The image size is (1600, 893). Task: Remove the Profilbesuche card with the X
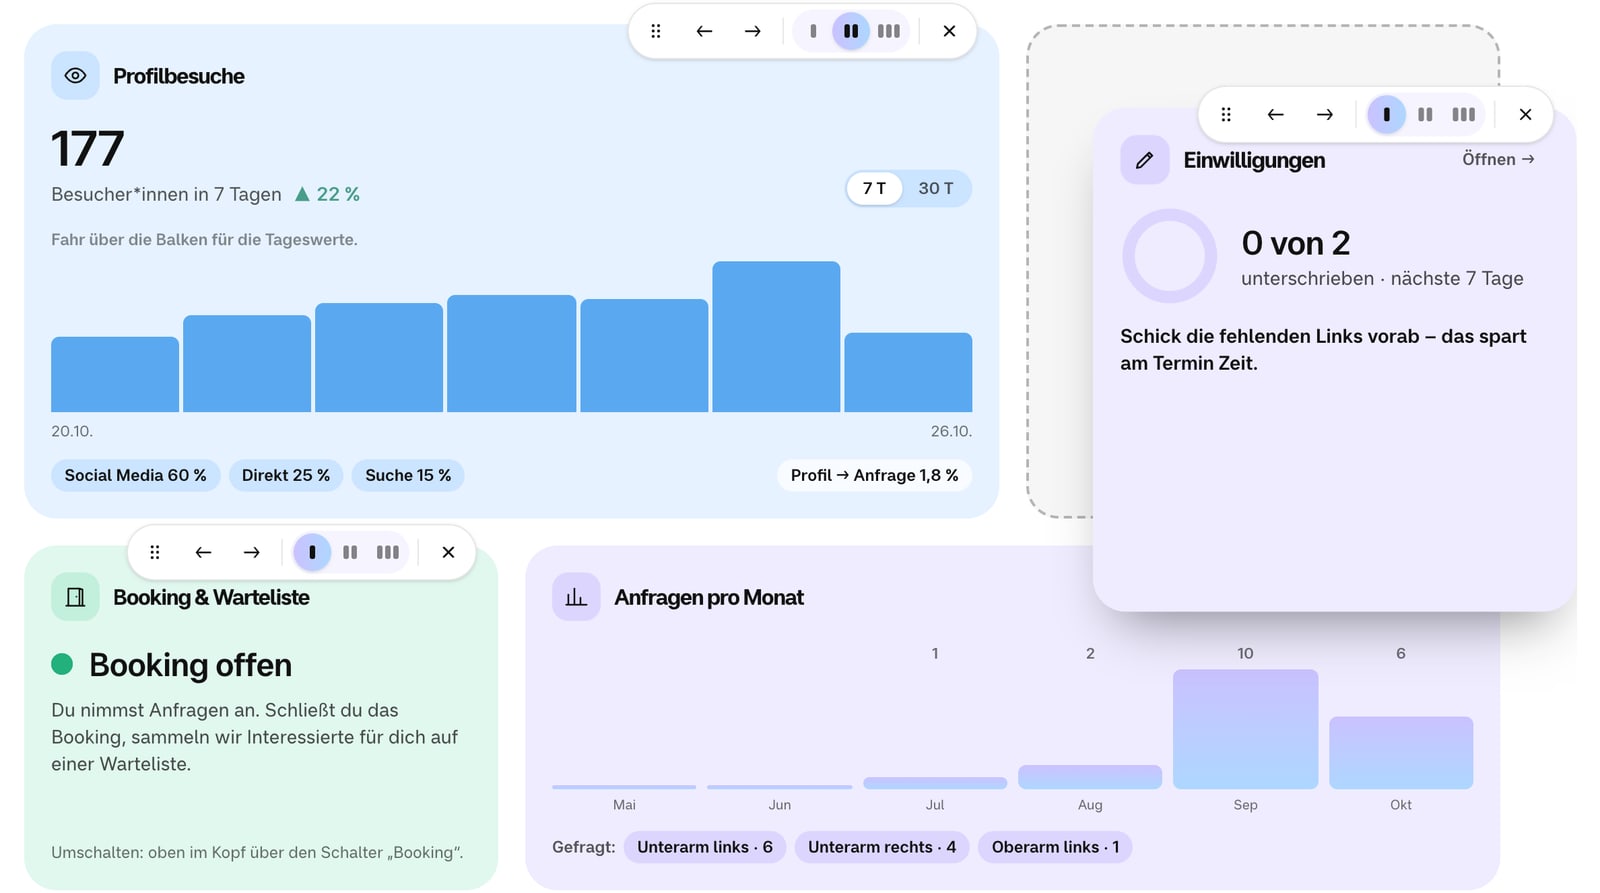coord(949,31)
